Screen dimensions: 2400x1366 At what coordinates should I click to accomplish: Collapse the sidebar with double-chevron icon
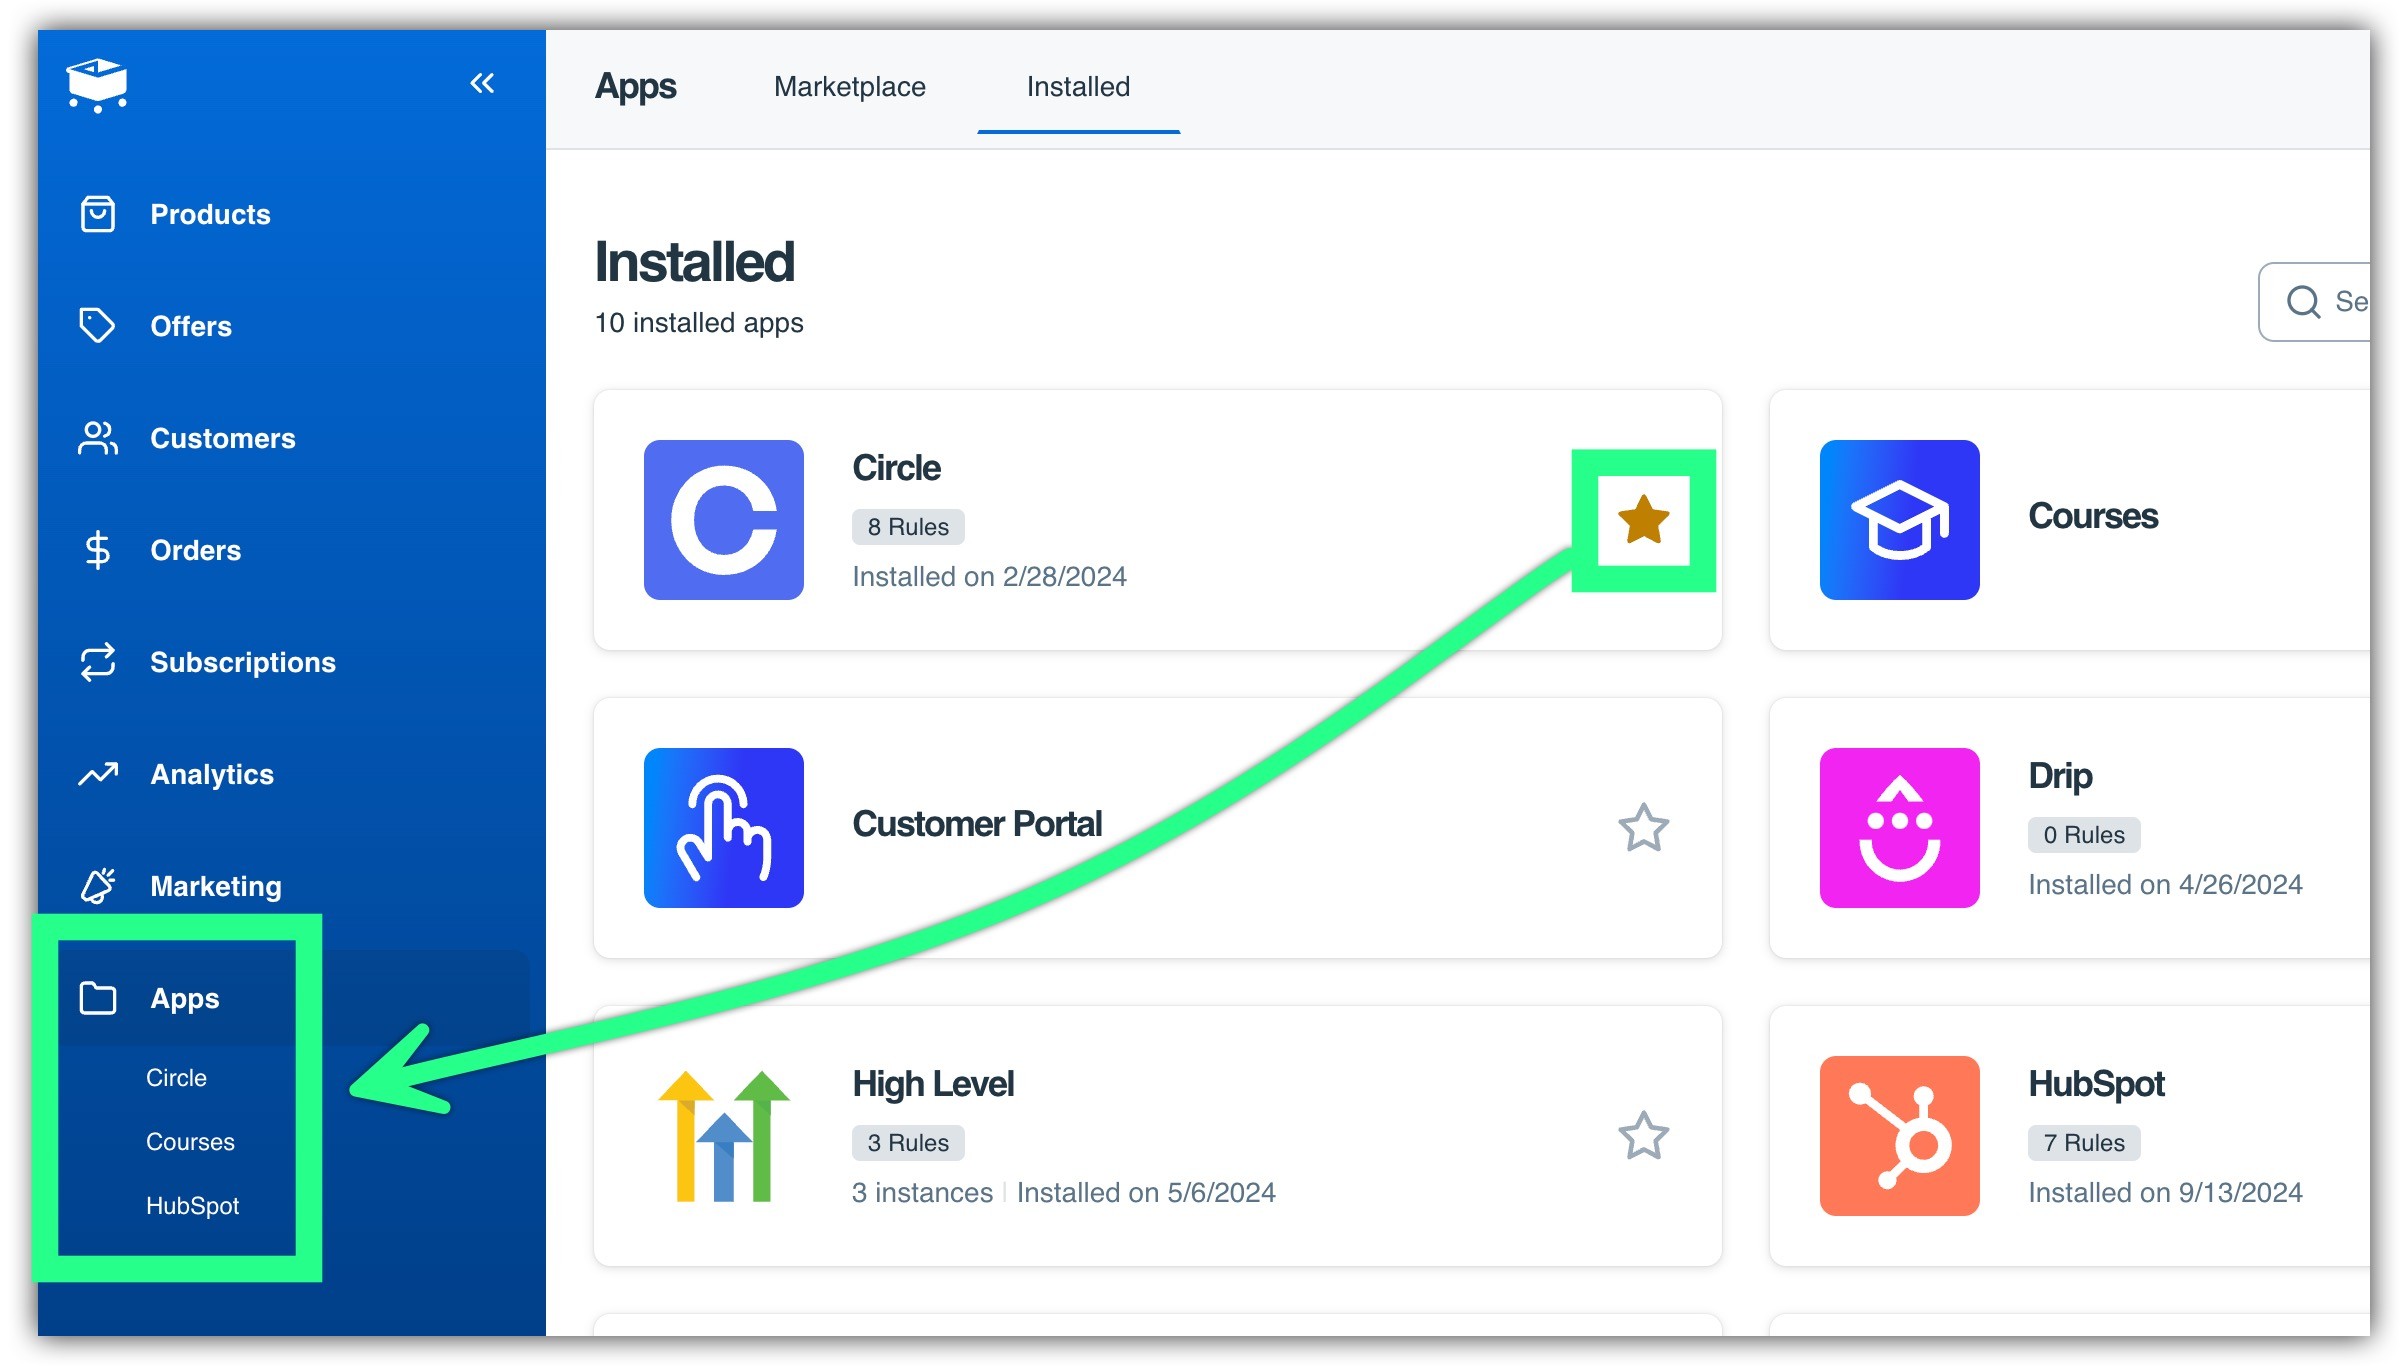[482, 84]
